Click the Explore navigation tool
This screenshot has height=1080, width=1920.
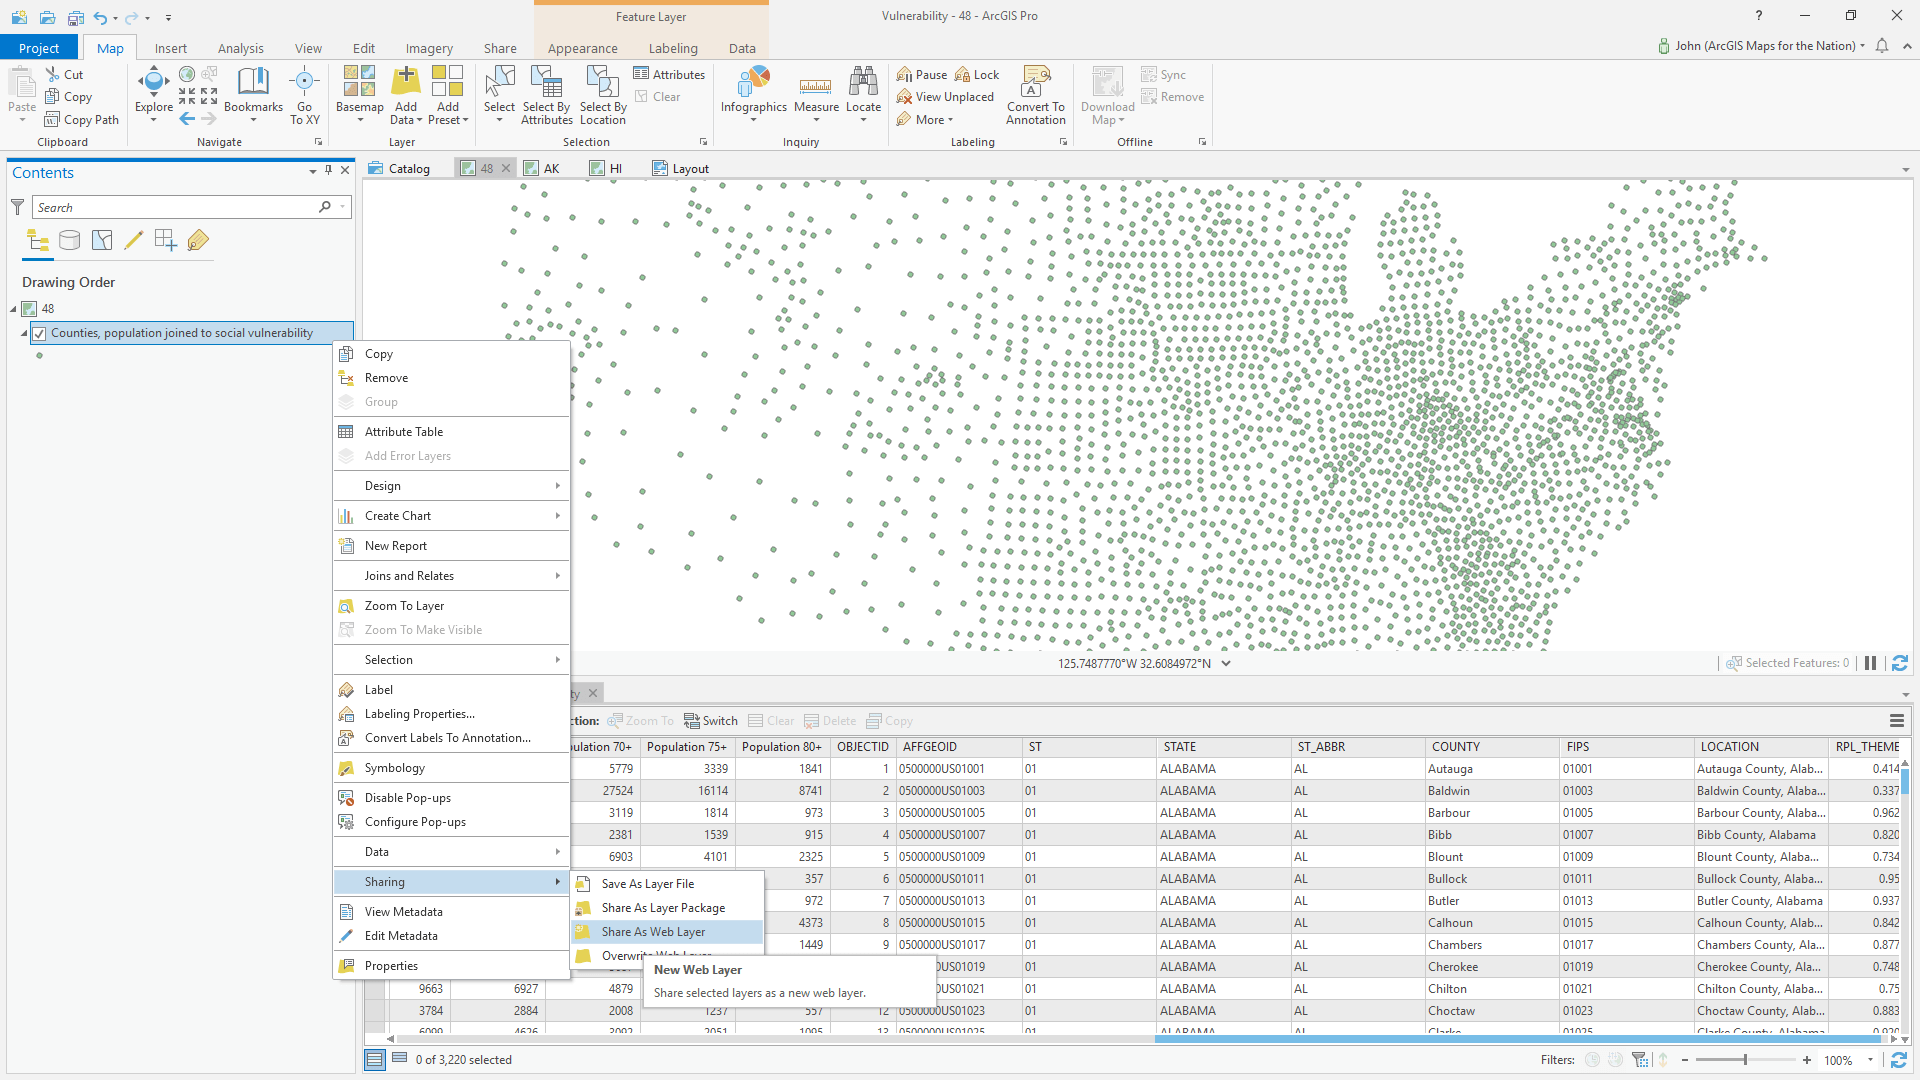(x=153, y=87)
